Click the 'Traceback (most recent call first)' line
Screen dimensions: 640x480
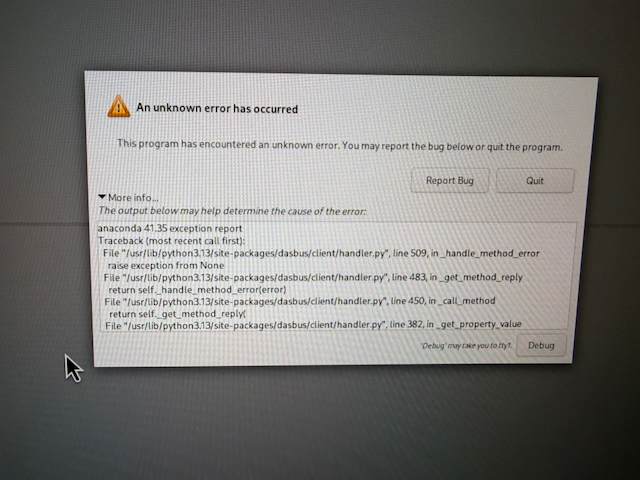172,240
